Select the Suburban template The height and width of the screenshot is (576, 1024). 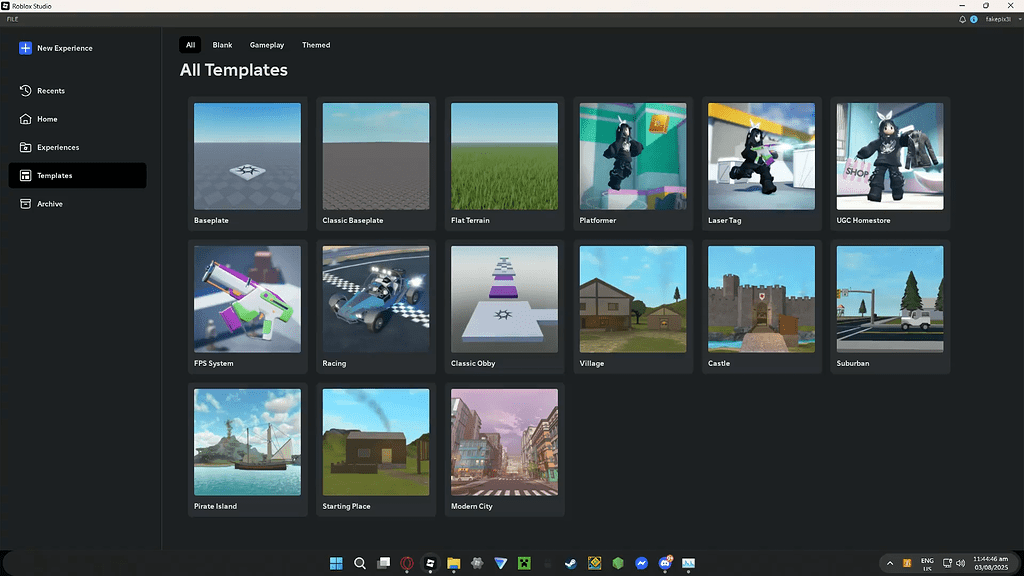[x=890, y=306]
